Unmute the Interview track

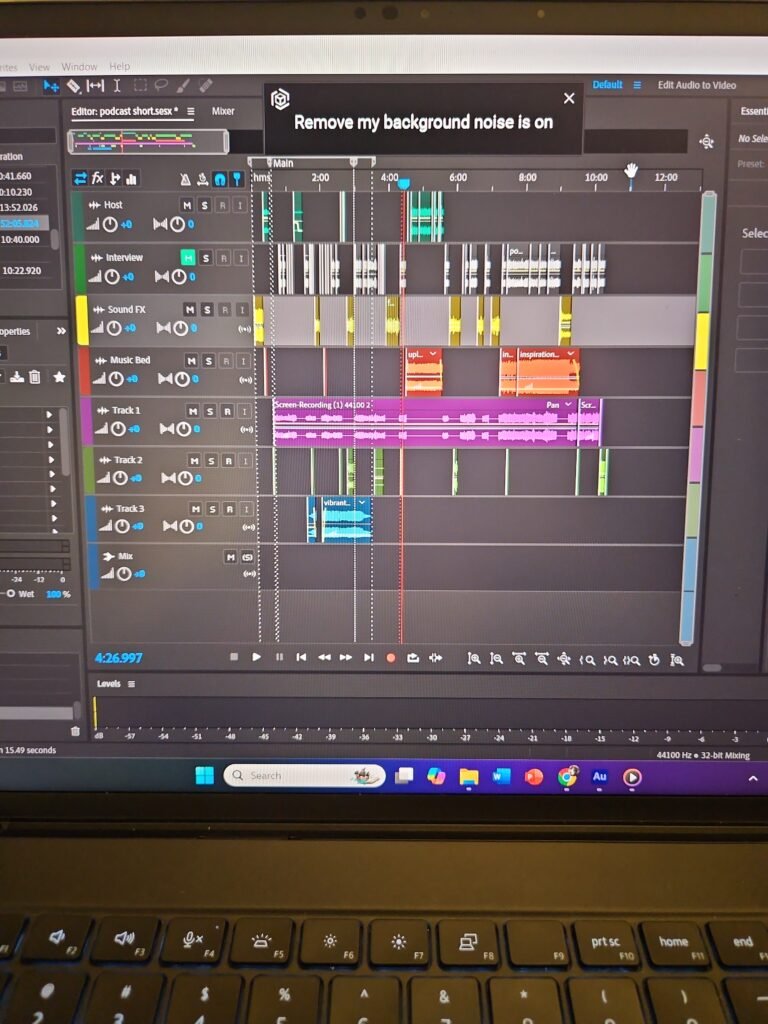(x=188, y=258)
